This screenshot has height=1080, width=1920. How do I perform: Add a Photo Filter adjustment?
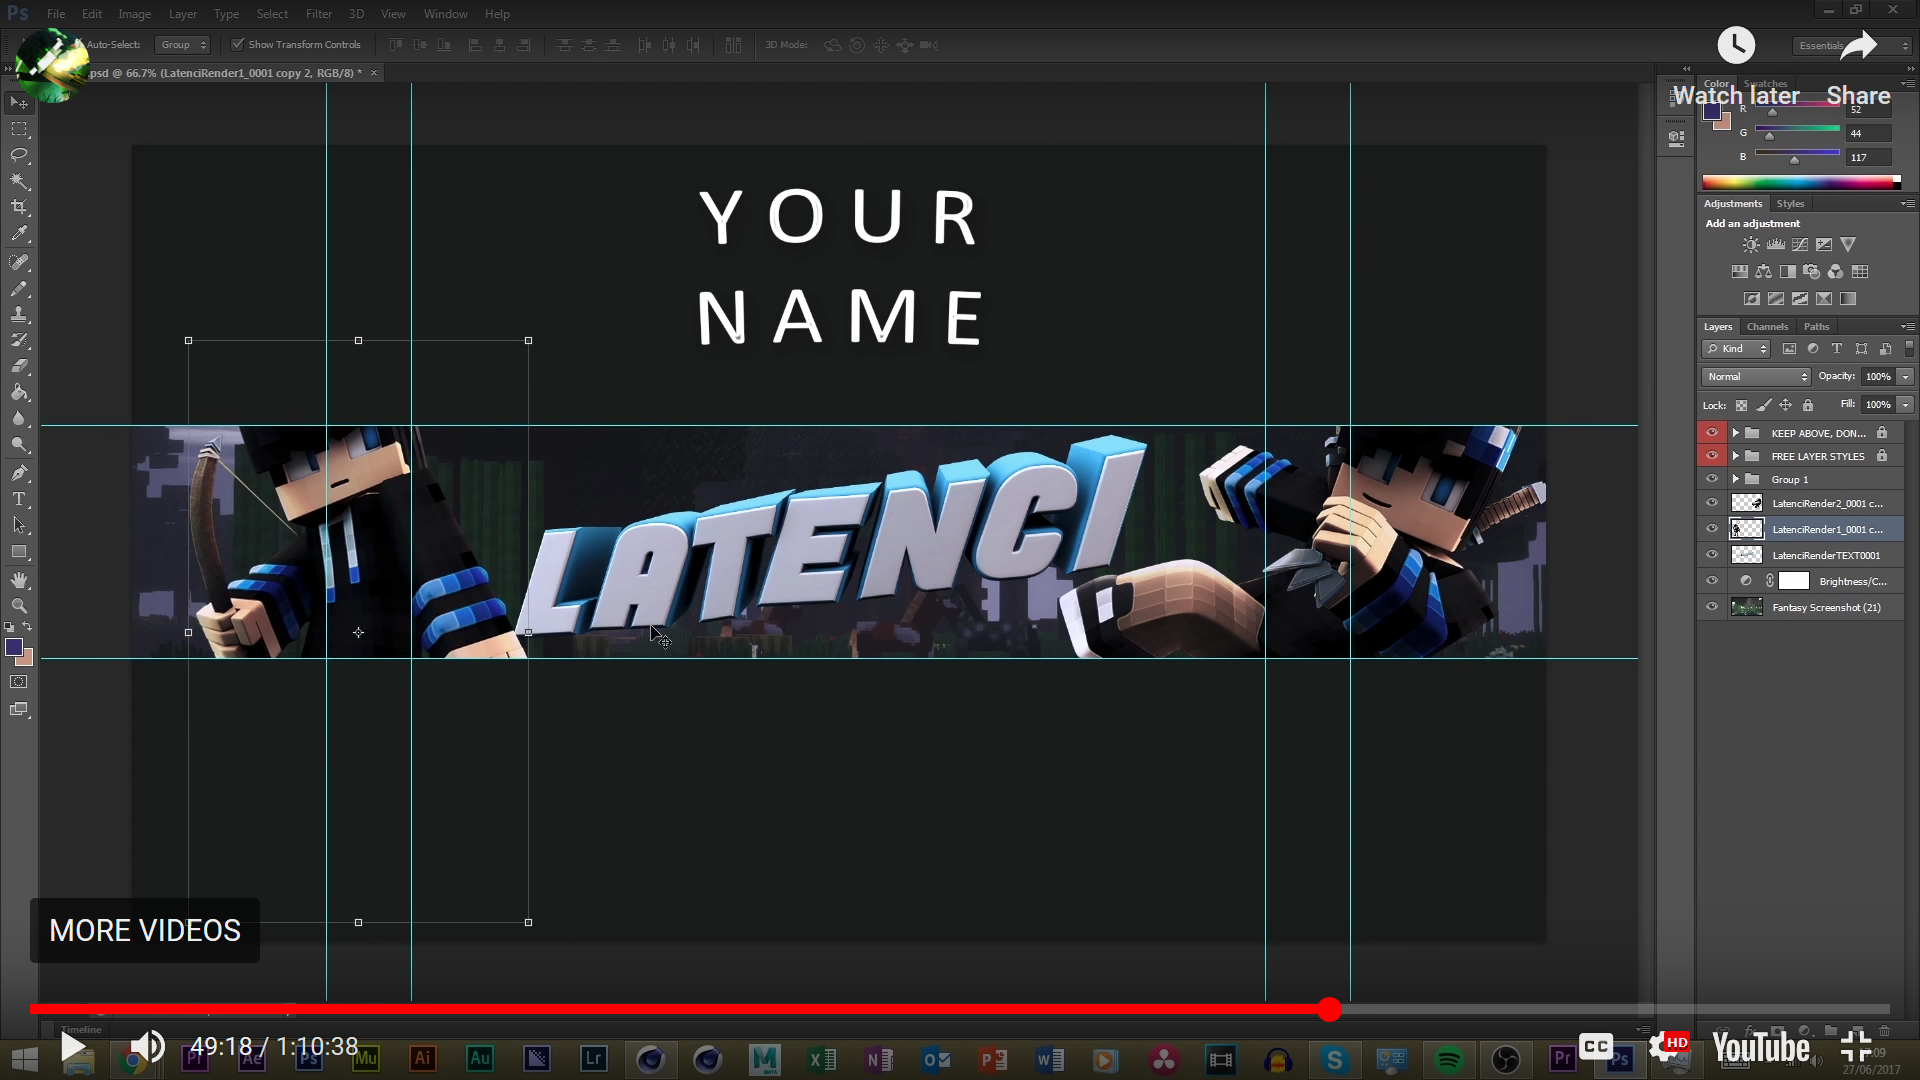pos(1812,272)
